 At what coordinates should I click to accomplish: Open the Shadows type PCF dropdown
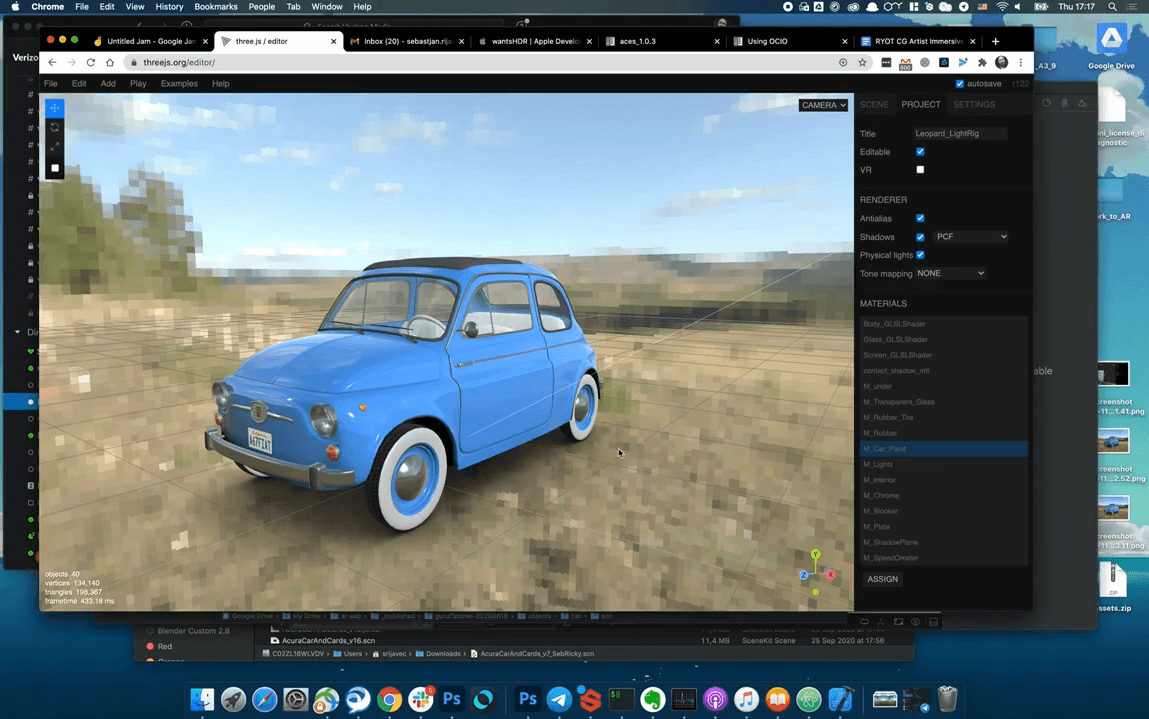[x=971, y=237]
